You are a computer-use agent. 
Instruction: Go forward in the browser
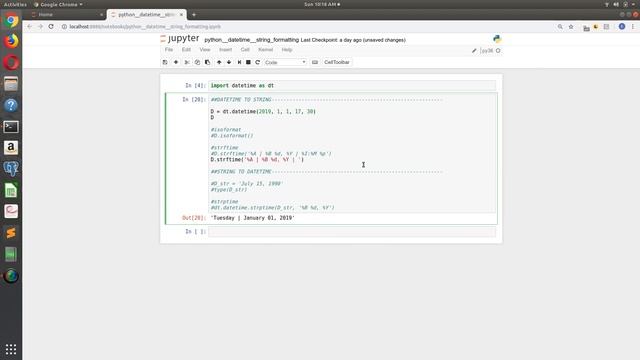click(40, 27)
